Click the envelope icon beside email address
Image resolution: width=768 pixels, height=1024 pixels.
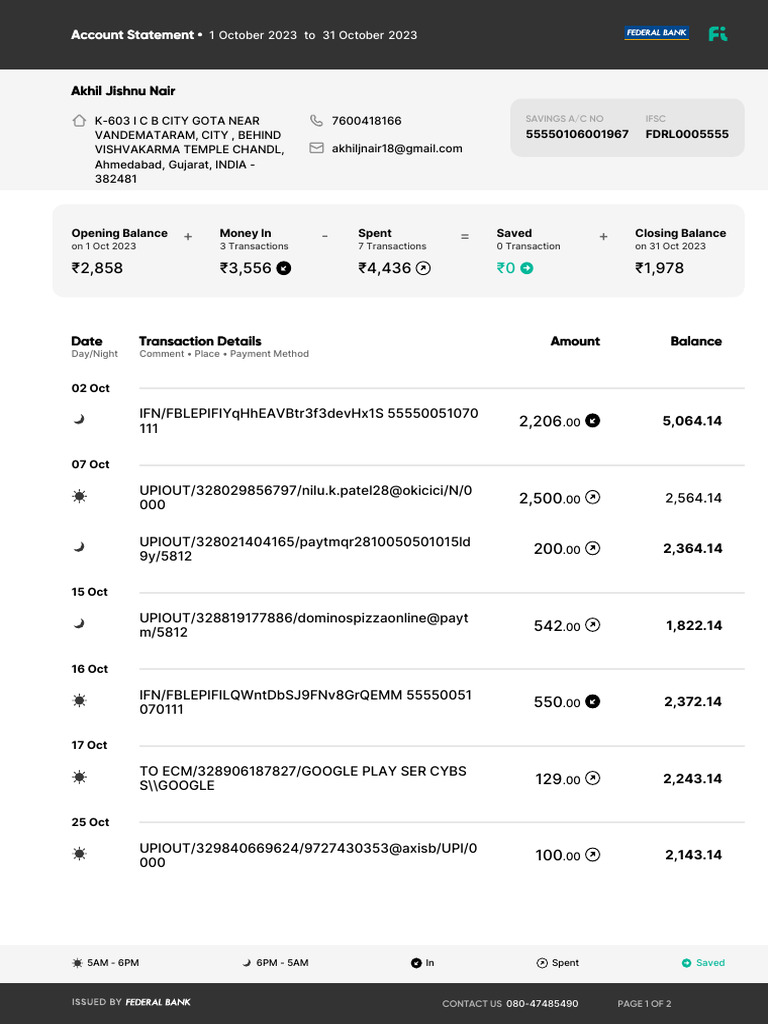(317, 148)
